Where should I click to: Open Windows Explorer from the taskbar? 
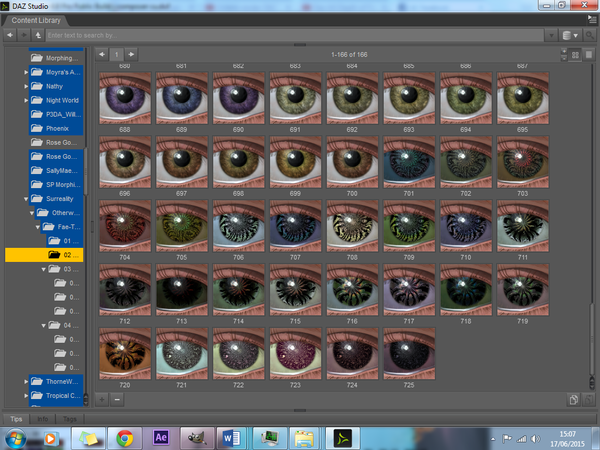tap(306, 438)
